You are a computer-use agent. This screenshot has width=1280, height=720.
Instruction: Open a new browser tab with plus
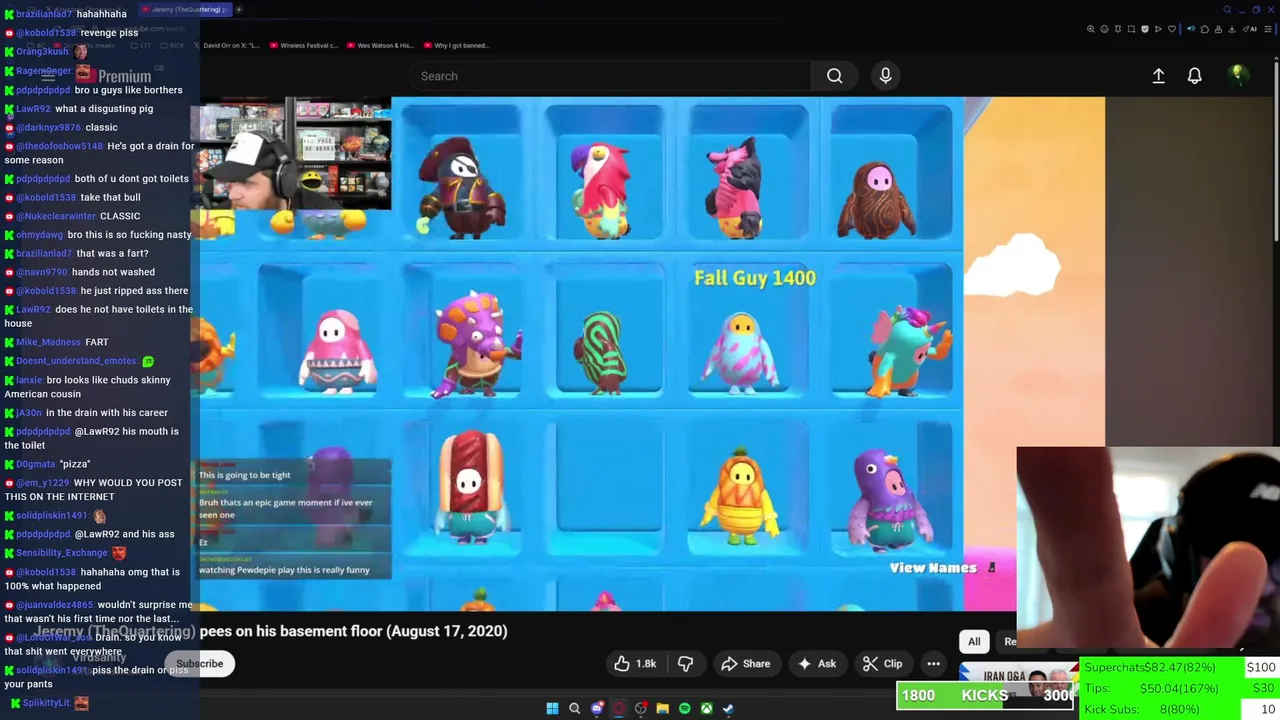coord(239,9)
